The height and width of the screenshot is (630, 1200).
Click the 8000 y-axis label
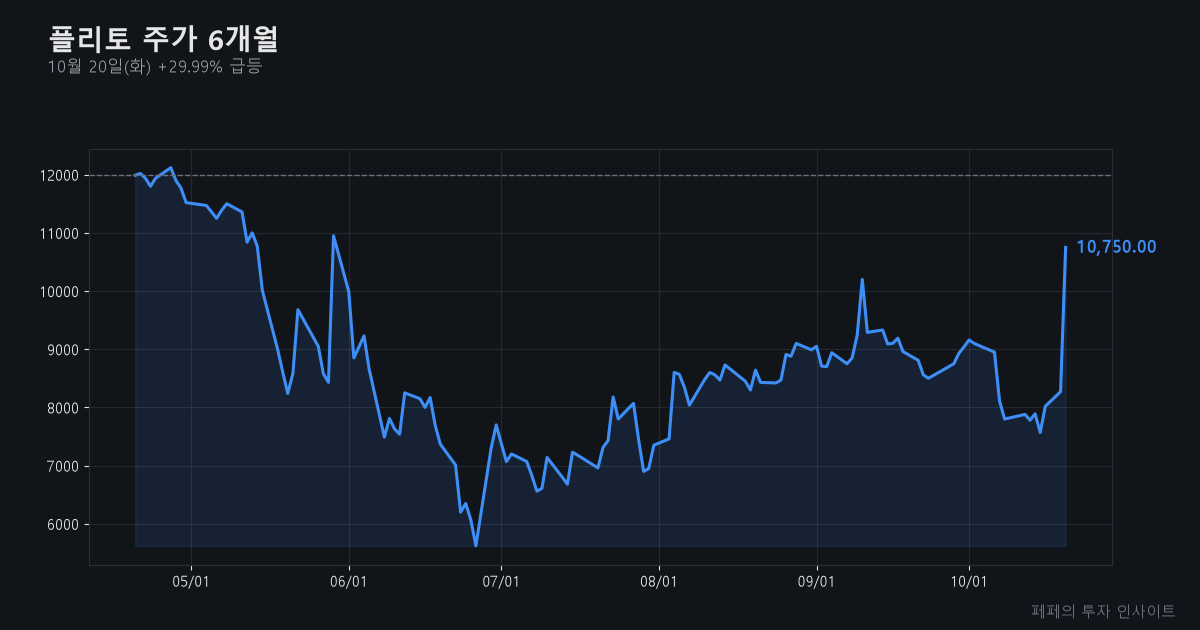62,408
